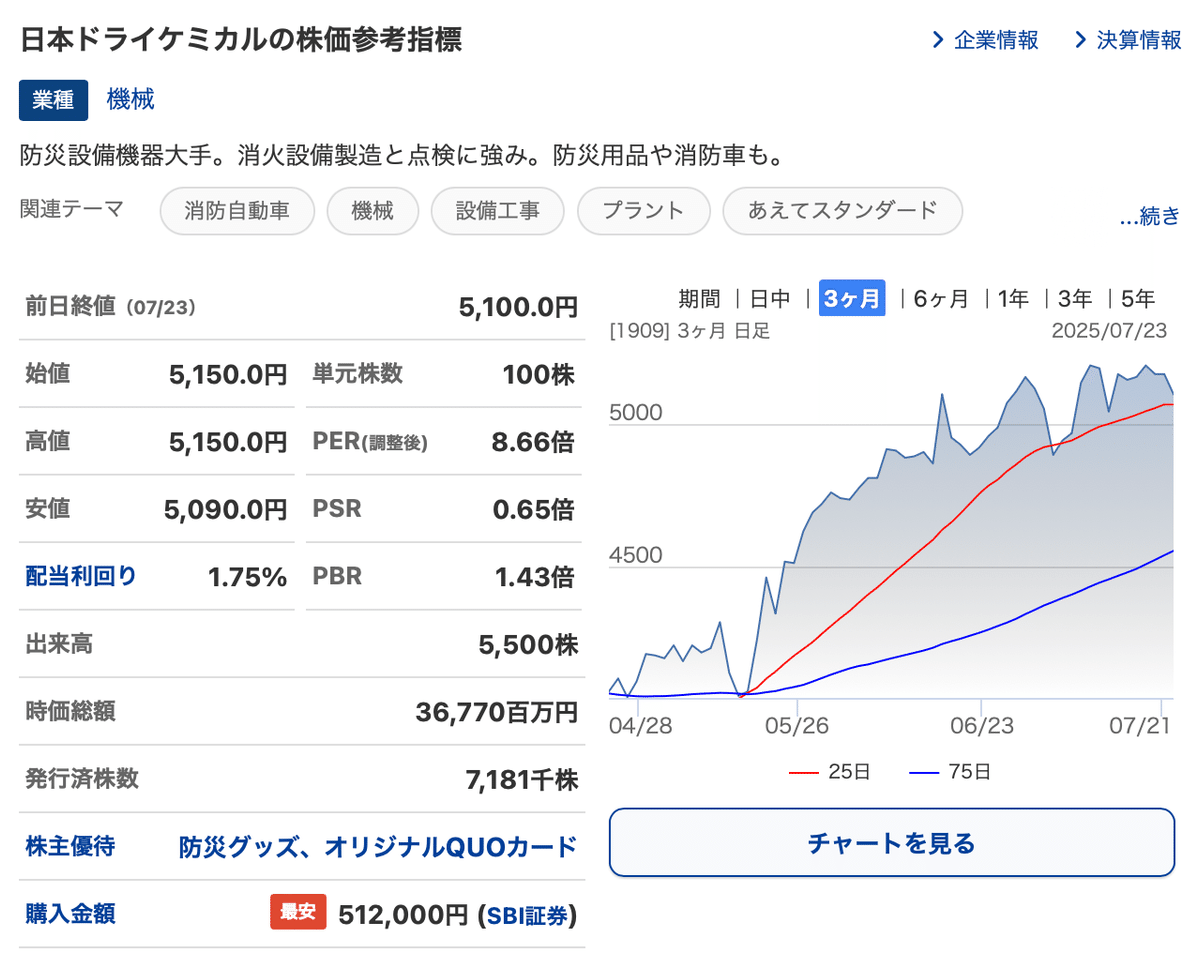Select the 5年 chart period
1200x968 pixels.
click(1138, 298)
